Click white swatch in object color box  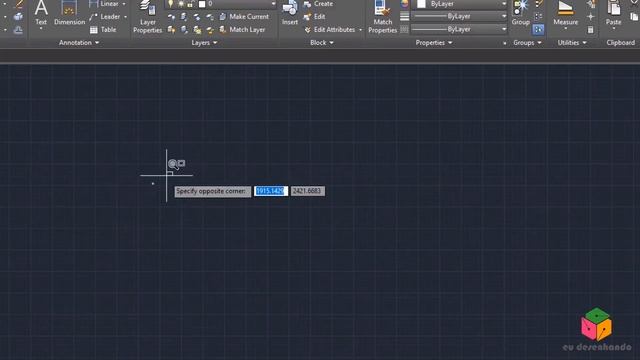click(421, 4)
